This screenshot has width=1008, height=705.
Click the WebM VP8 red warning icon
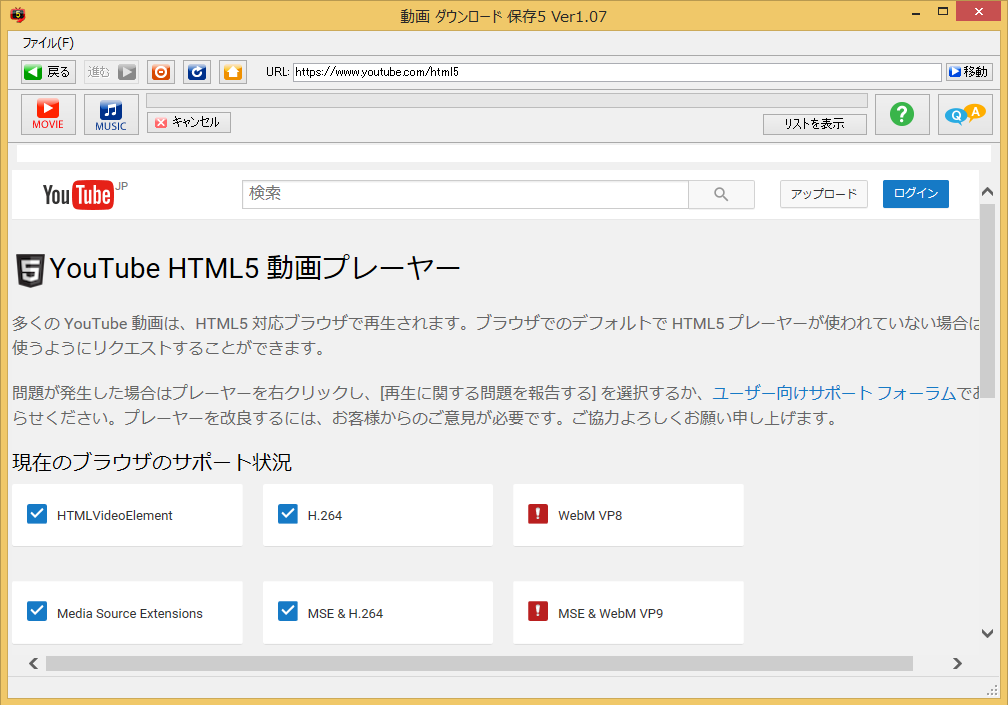point(537,514)
